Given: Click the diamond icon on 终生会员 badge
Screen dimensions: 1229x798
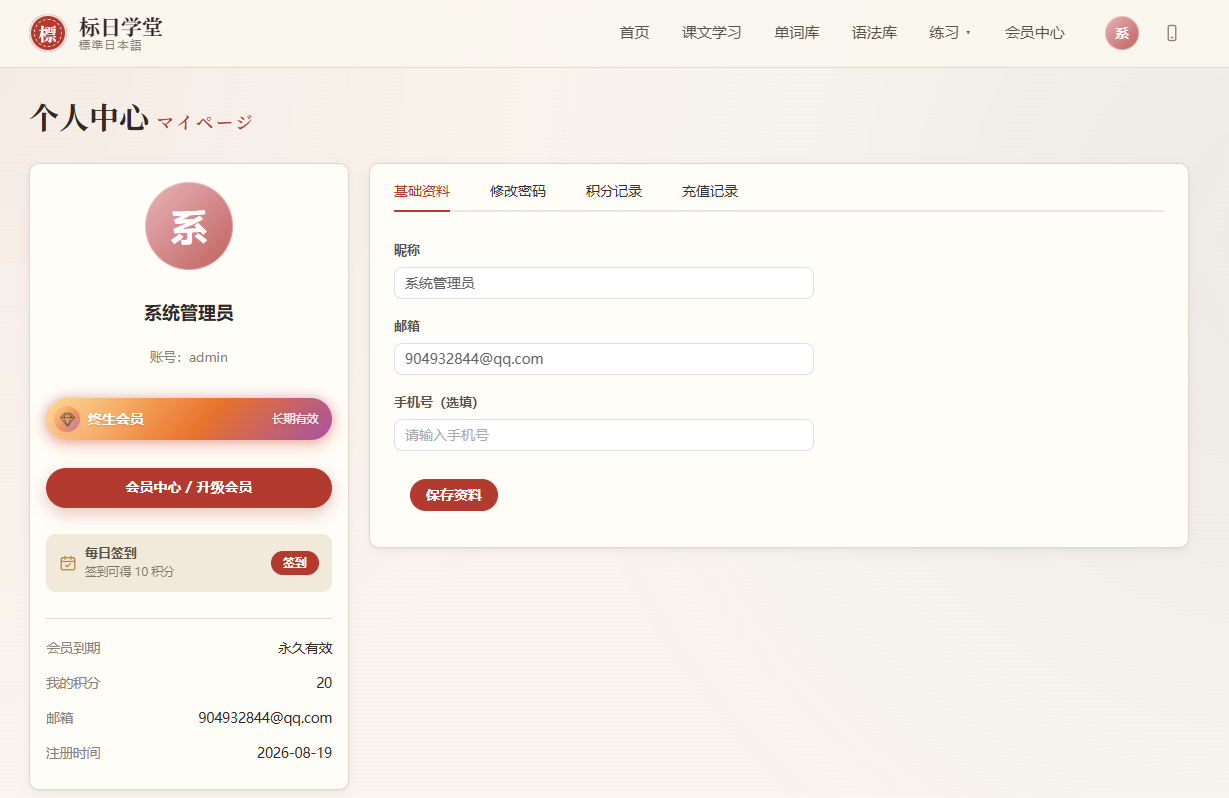Looking at the screenshot, I should (67, 419).
